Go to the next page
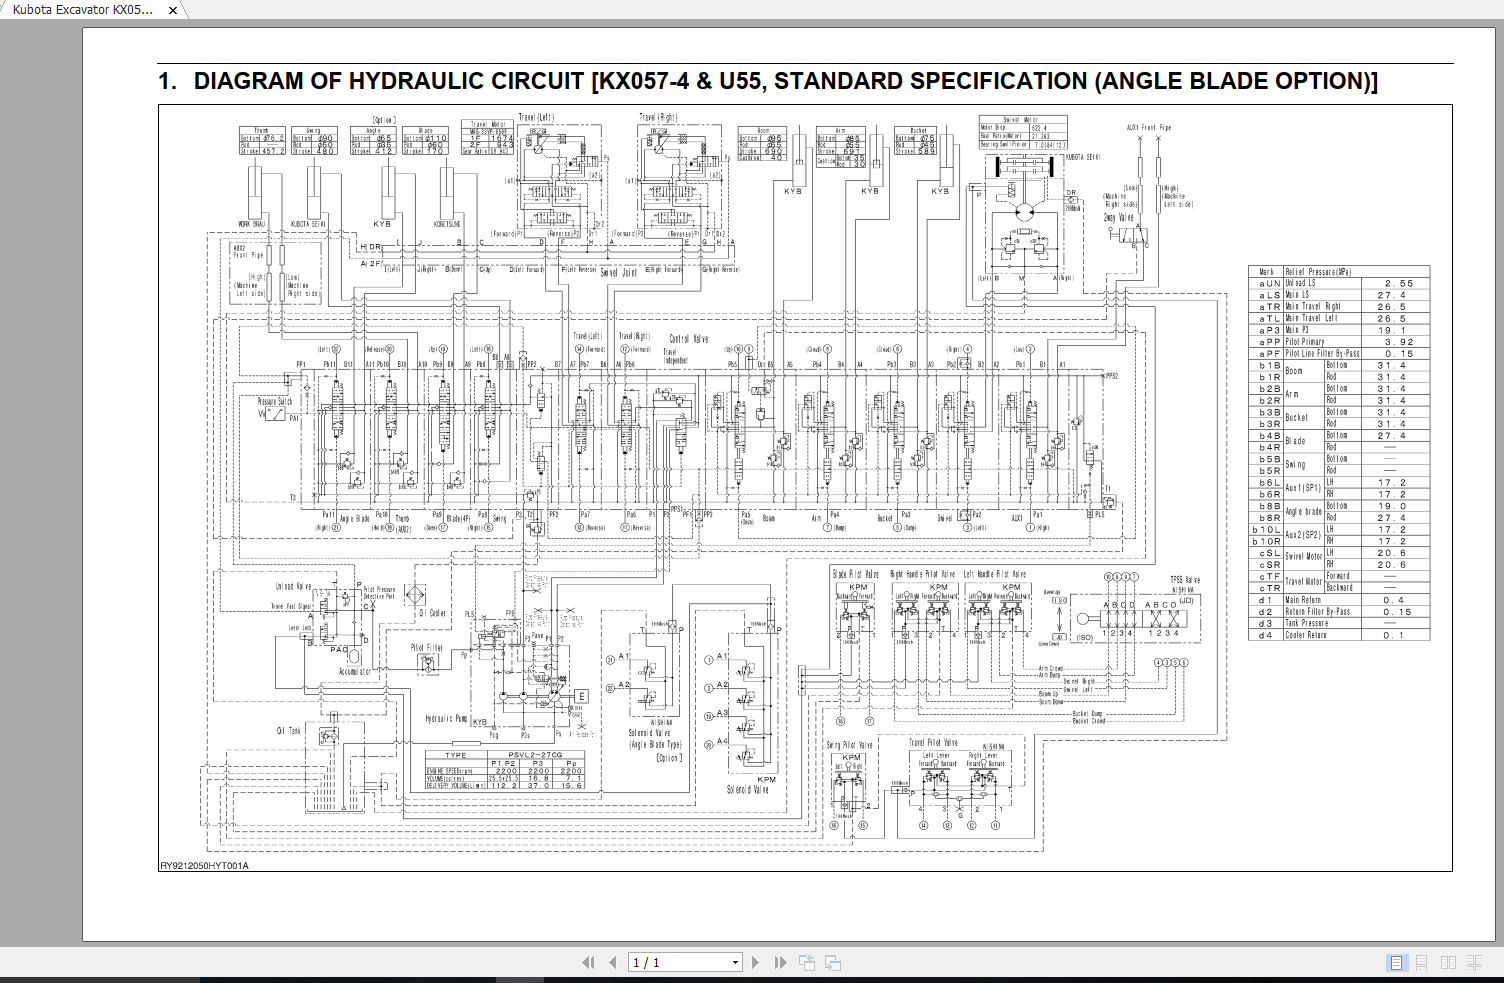Screen dimensions: 1504x983 [755, 962]
